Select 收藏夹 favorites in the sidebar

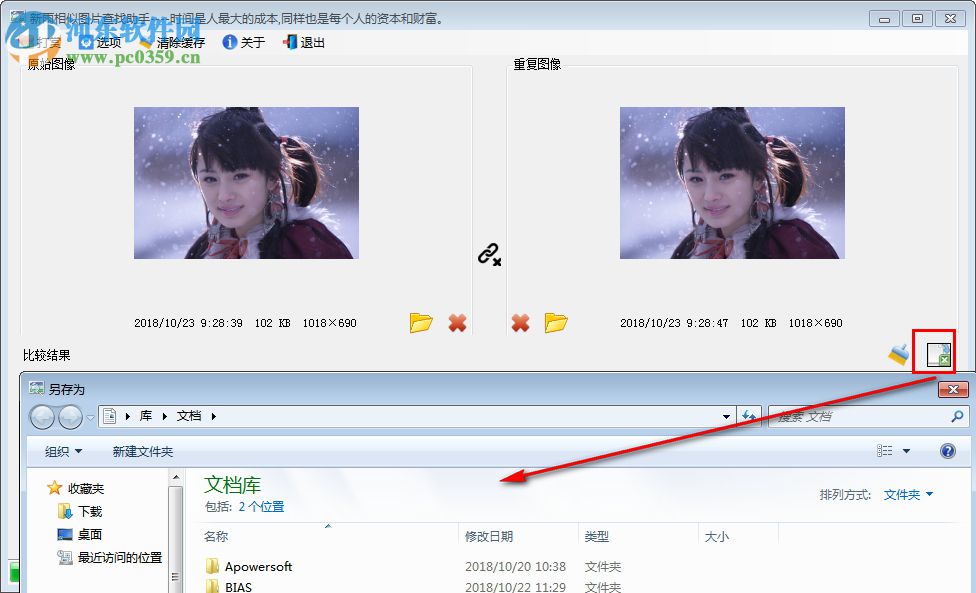(85, 487)
